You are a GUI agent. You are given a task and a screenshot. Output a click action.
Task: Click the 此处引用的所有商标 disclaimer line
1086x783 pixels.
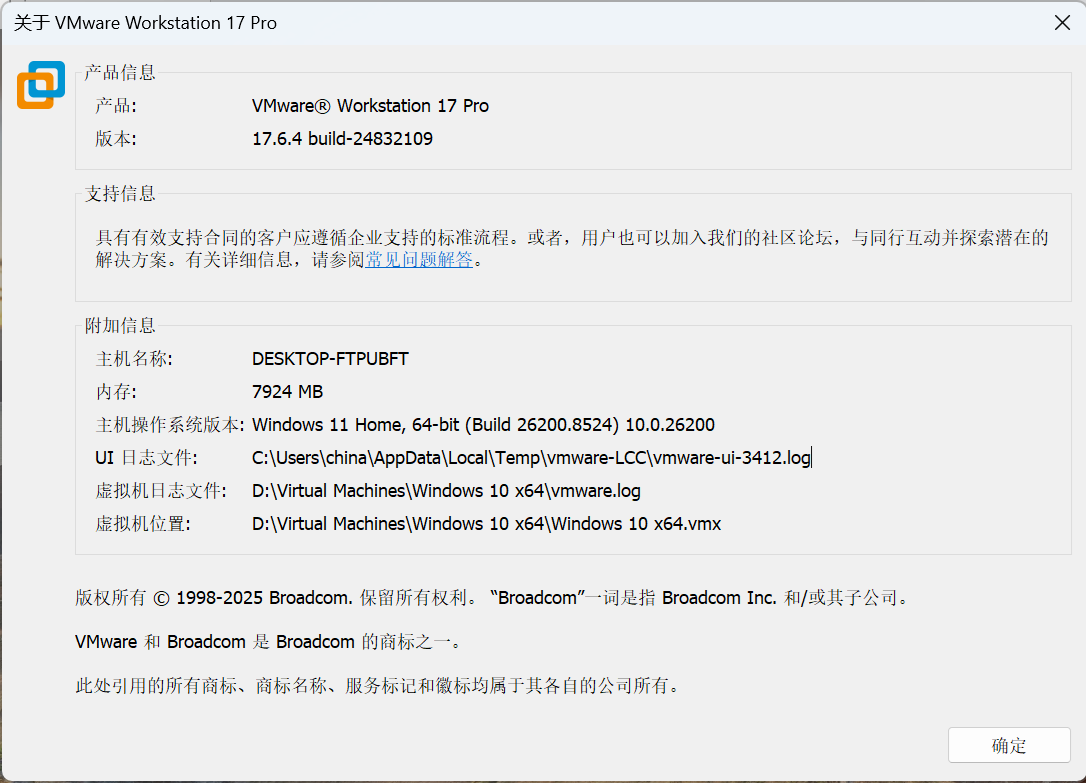pos(379,685)
